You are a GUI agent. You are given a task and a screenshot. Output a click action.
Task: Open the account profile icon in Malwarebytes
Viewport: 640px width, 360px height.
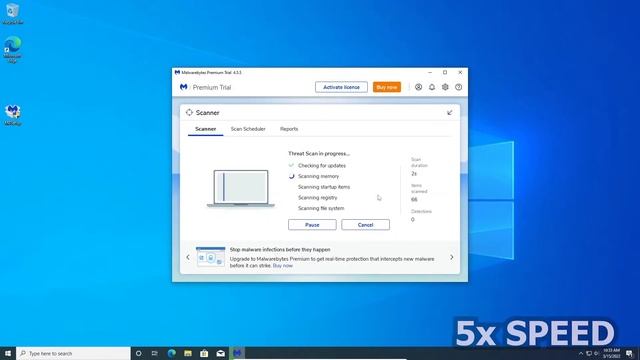coord(418,87)
